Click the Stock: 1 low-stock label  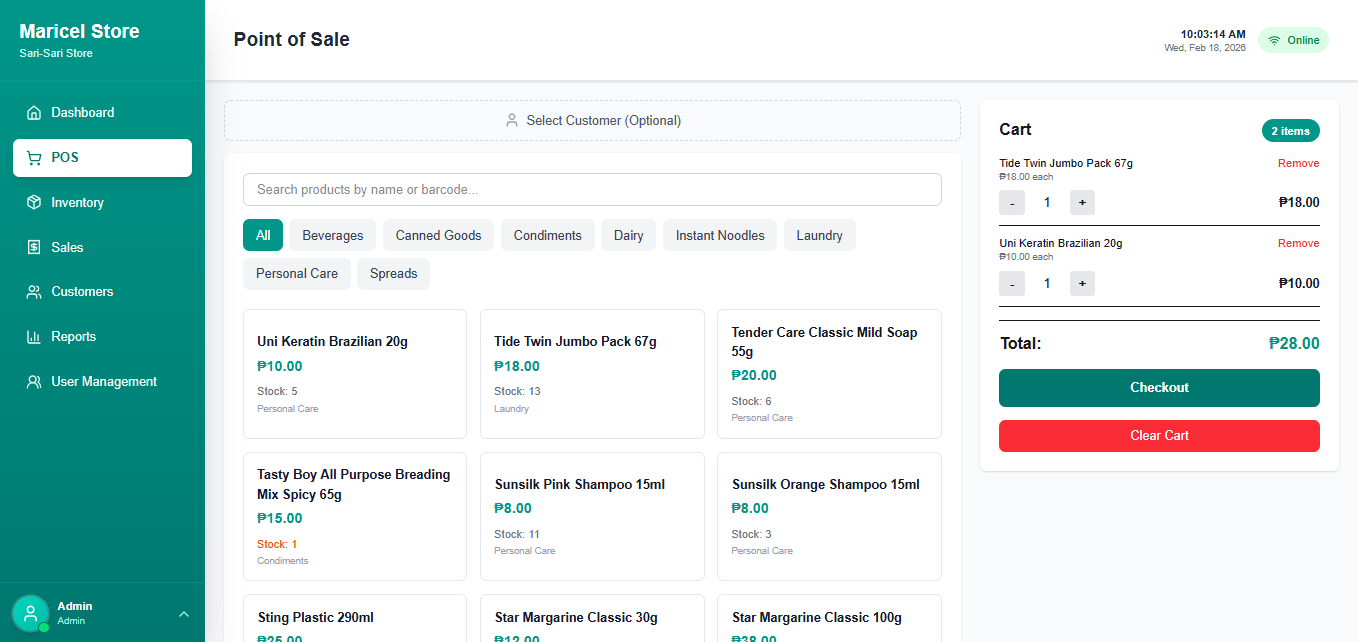coord(277,544)
